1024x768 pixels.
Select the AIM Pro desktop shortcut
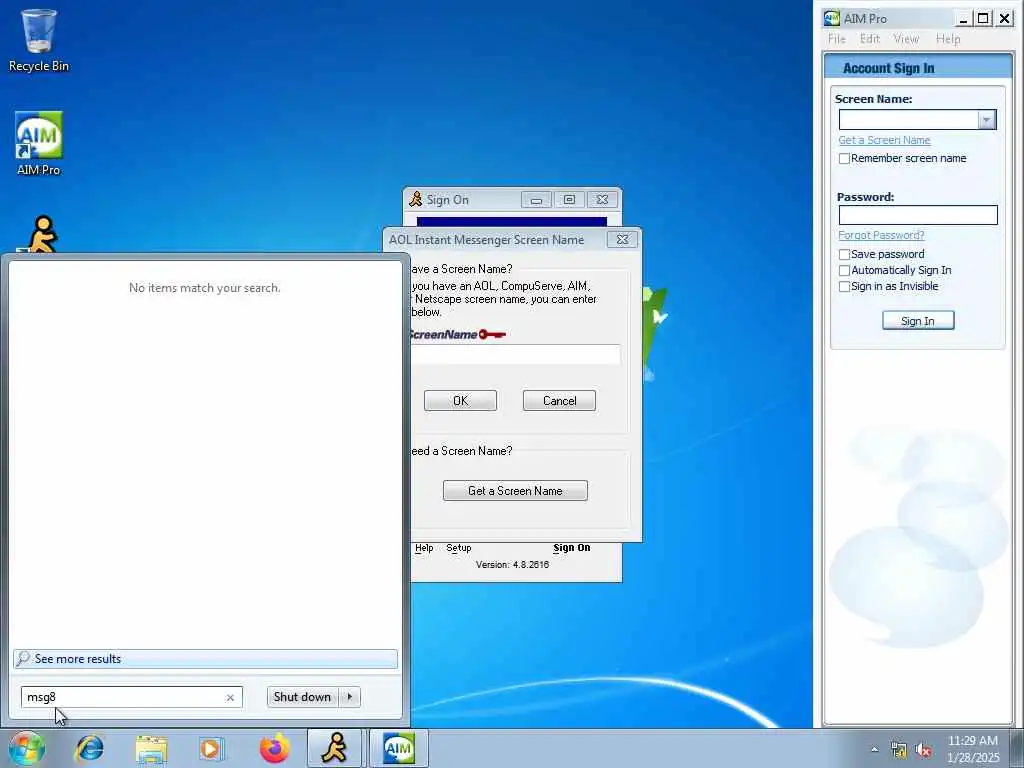39,143
